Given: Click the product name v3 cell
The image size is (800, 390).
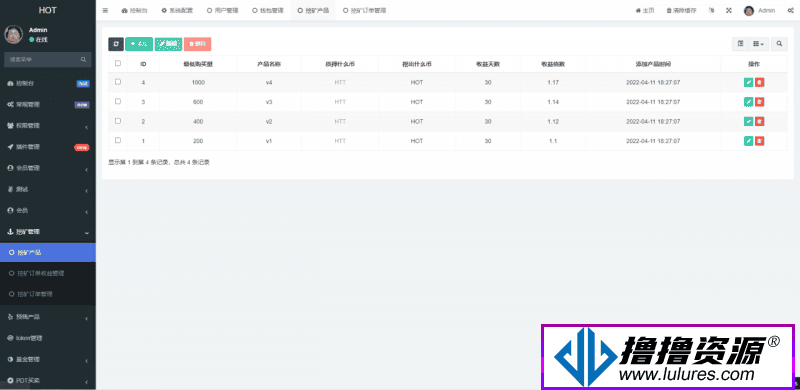Looking at the screenshot, I should (x=269, y=102).
